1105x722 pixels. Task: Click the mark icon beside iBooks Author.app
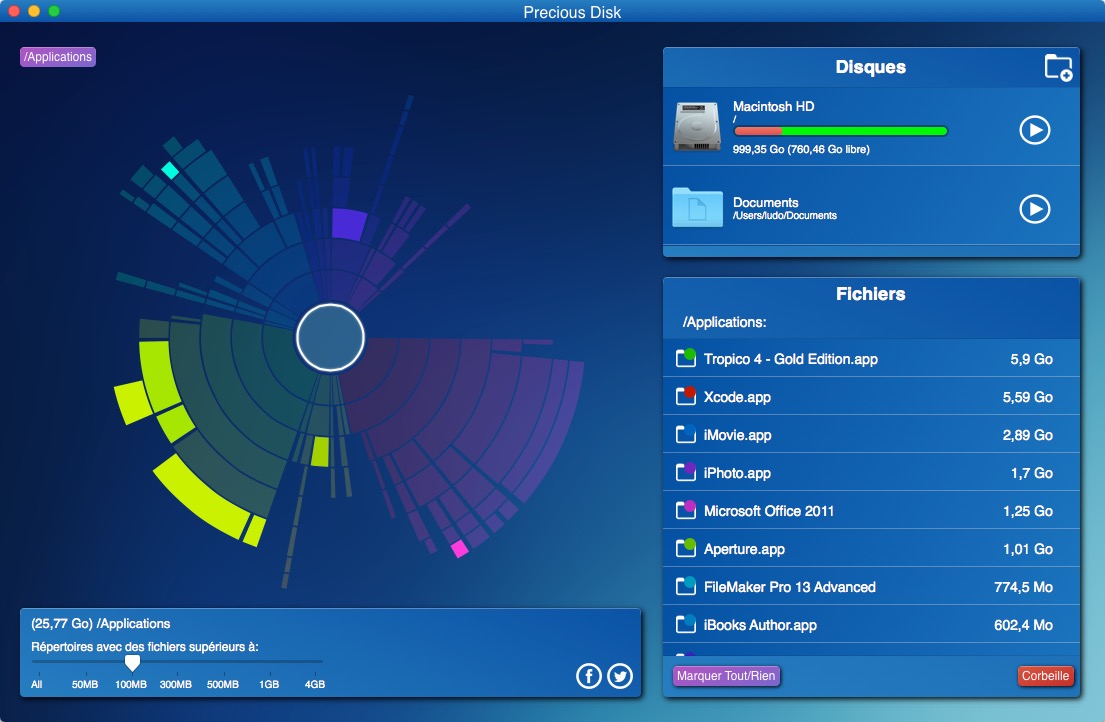(686, 624)
